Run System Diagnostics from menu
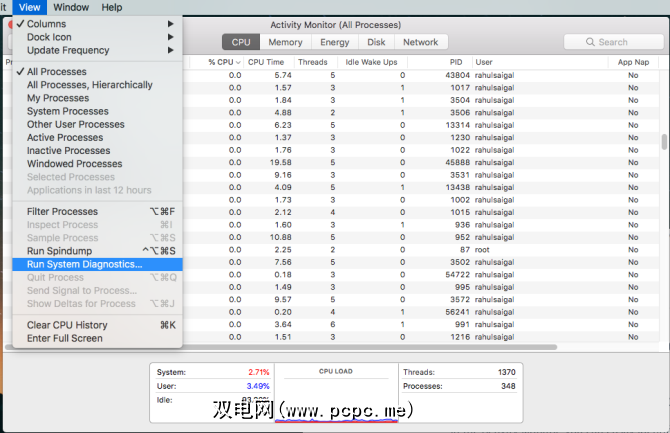The width and height of the screenshot is (670, 433). 84,264
